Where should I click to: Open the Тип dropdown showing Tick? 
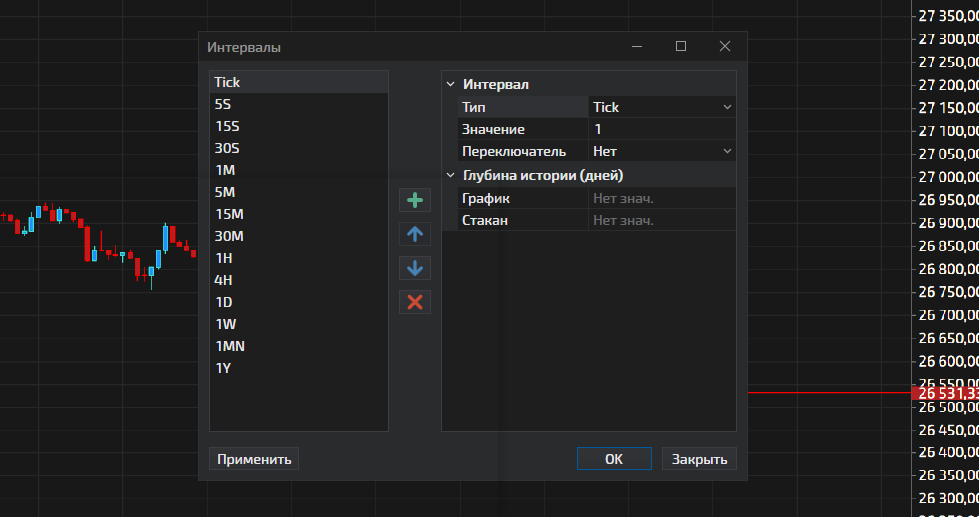(x=661, y=107)
